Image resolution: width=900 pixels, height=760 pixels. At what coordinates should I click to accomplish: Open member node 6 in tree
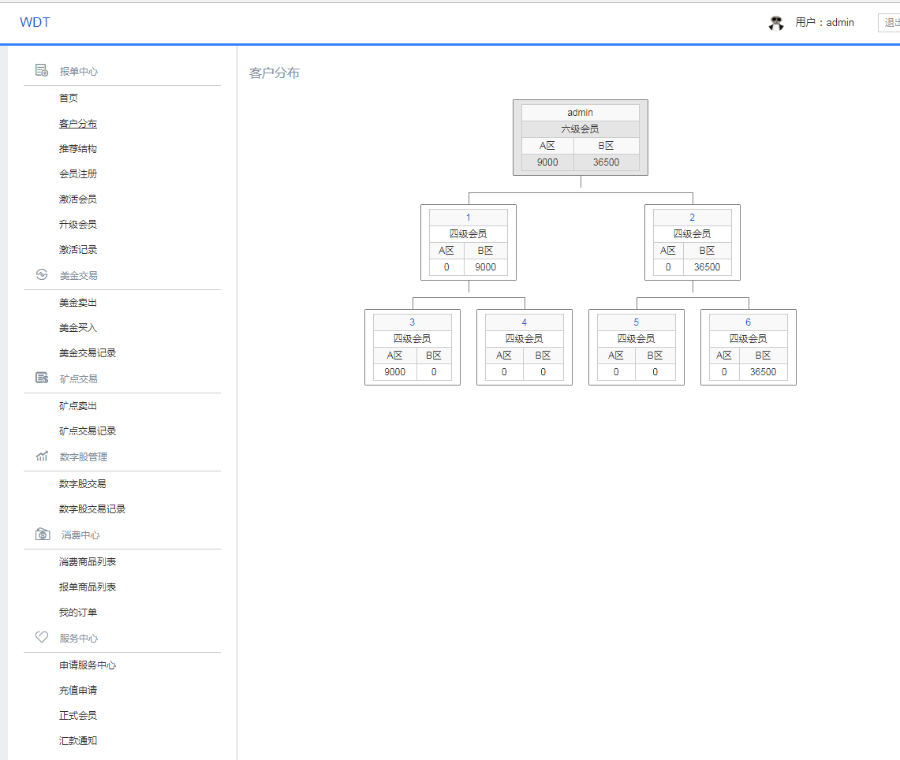point(748,323)
